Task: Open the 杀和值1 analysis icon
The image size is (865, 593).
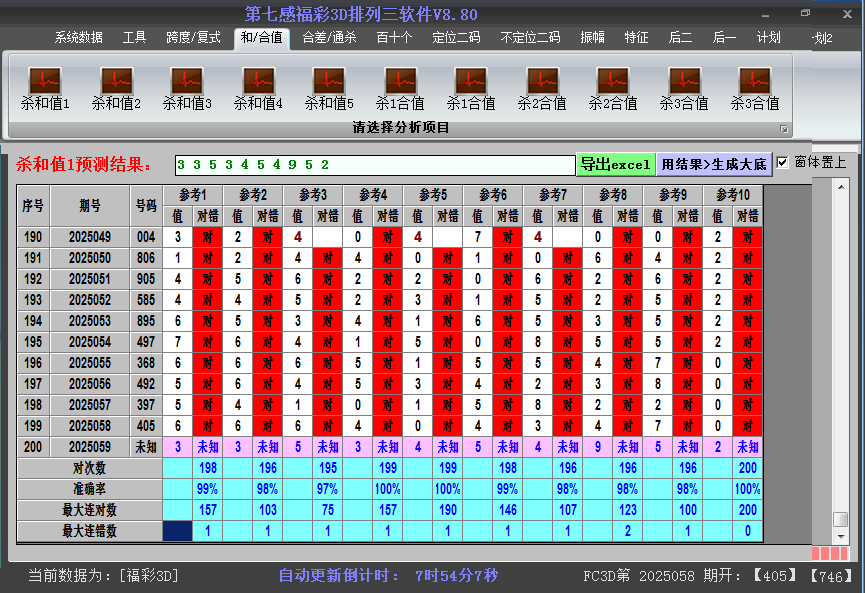Action: (x=45, y=88)
